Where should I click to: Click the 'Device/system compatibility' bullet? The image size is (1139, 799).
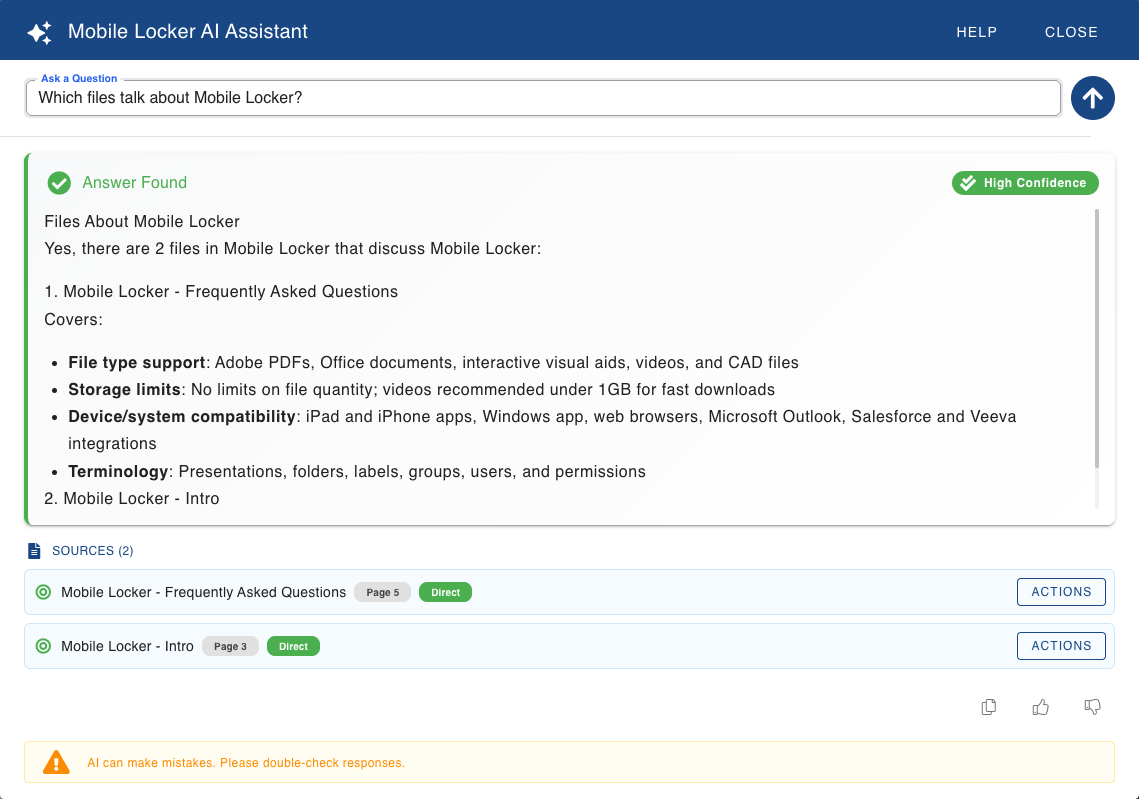(542, 430)
